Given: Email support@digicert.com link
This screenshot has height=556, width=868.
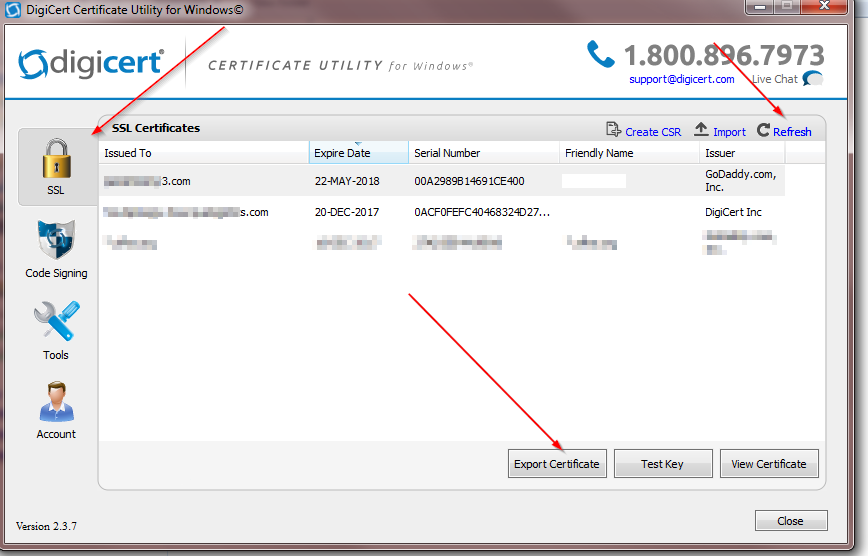Looking at the screenshot, I should pos(681,79).
